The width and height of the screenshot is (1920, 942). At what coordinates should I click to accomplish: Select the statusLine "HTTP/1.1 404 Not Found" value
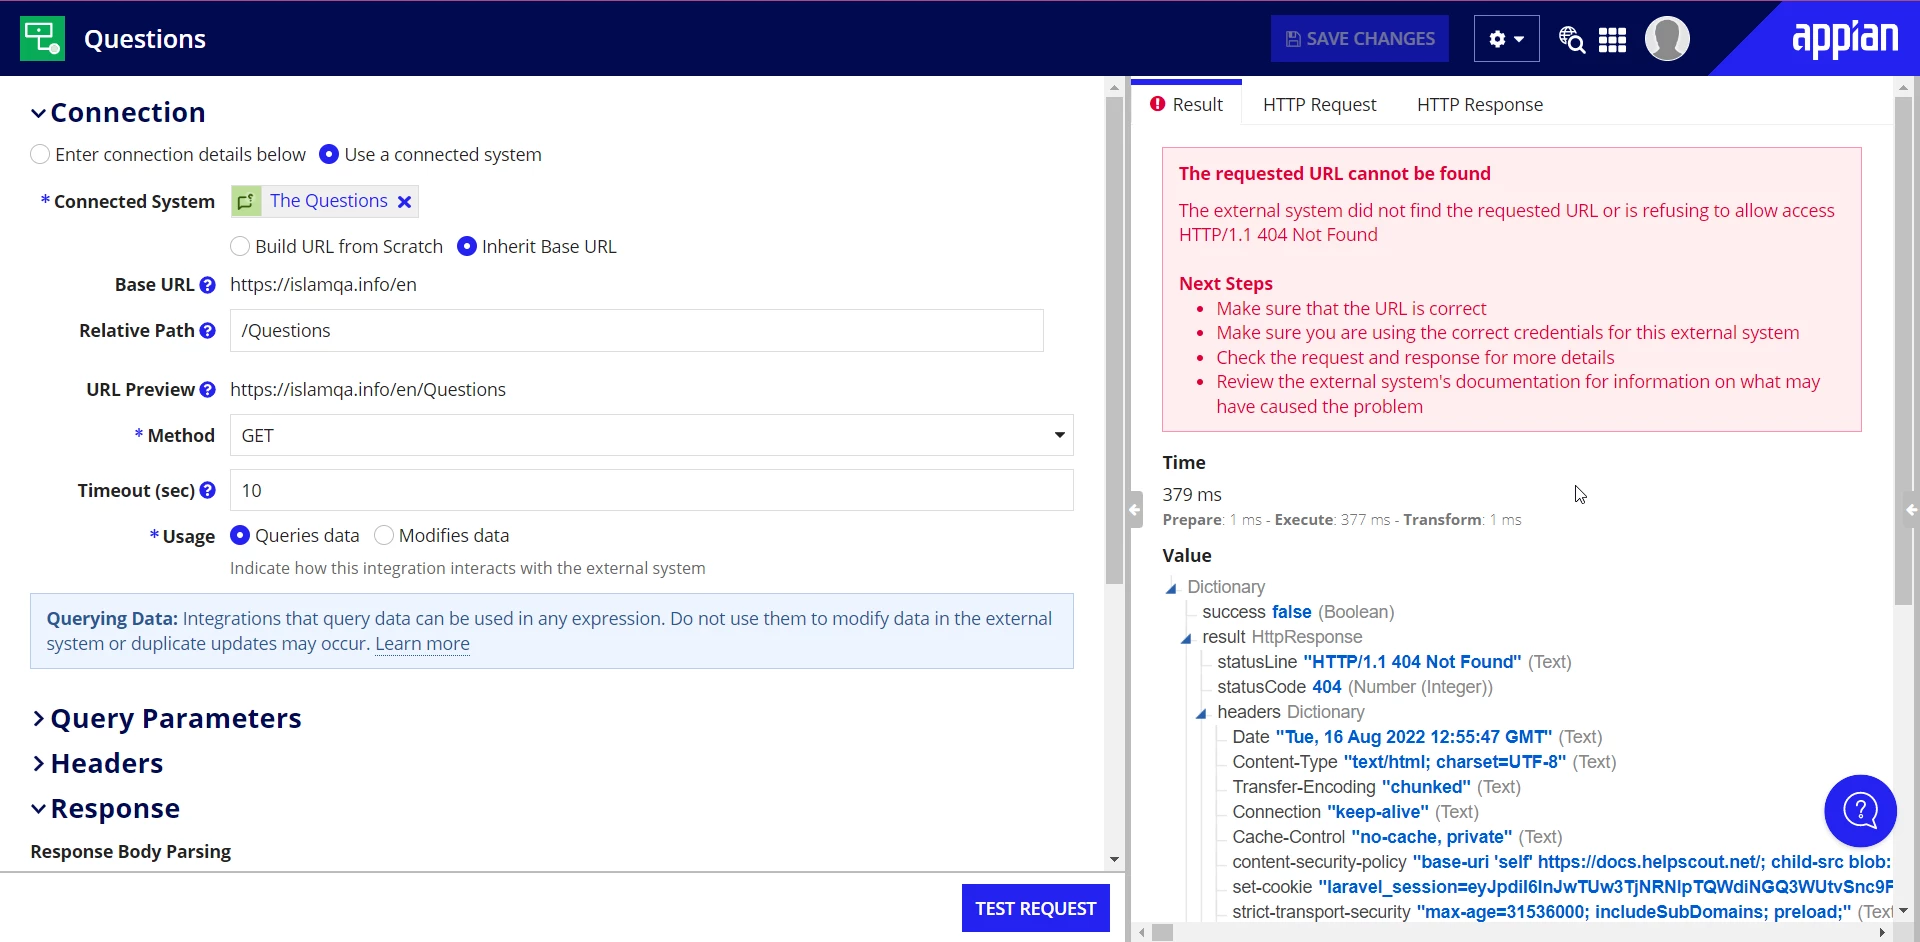pyautogui.click(x=1412, y=662)
